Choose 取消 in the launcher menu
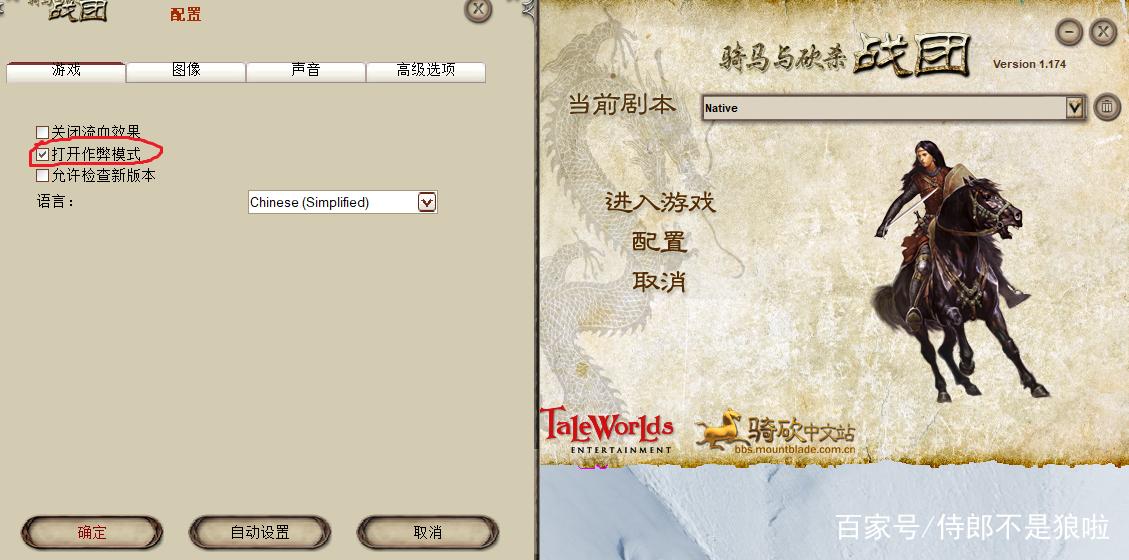 660,281
